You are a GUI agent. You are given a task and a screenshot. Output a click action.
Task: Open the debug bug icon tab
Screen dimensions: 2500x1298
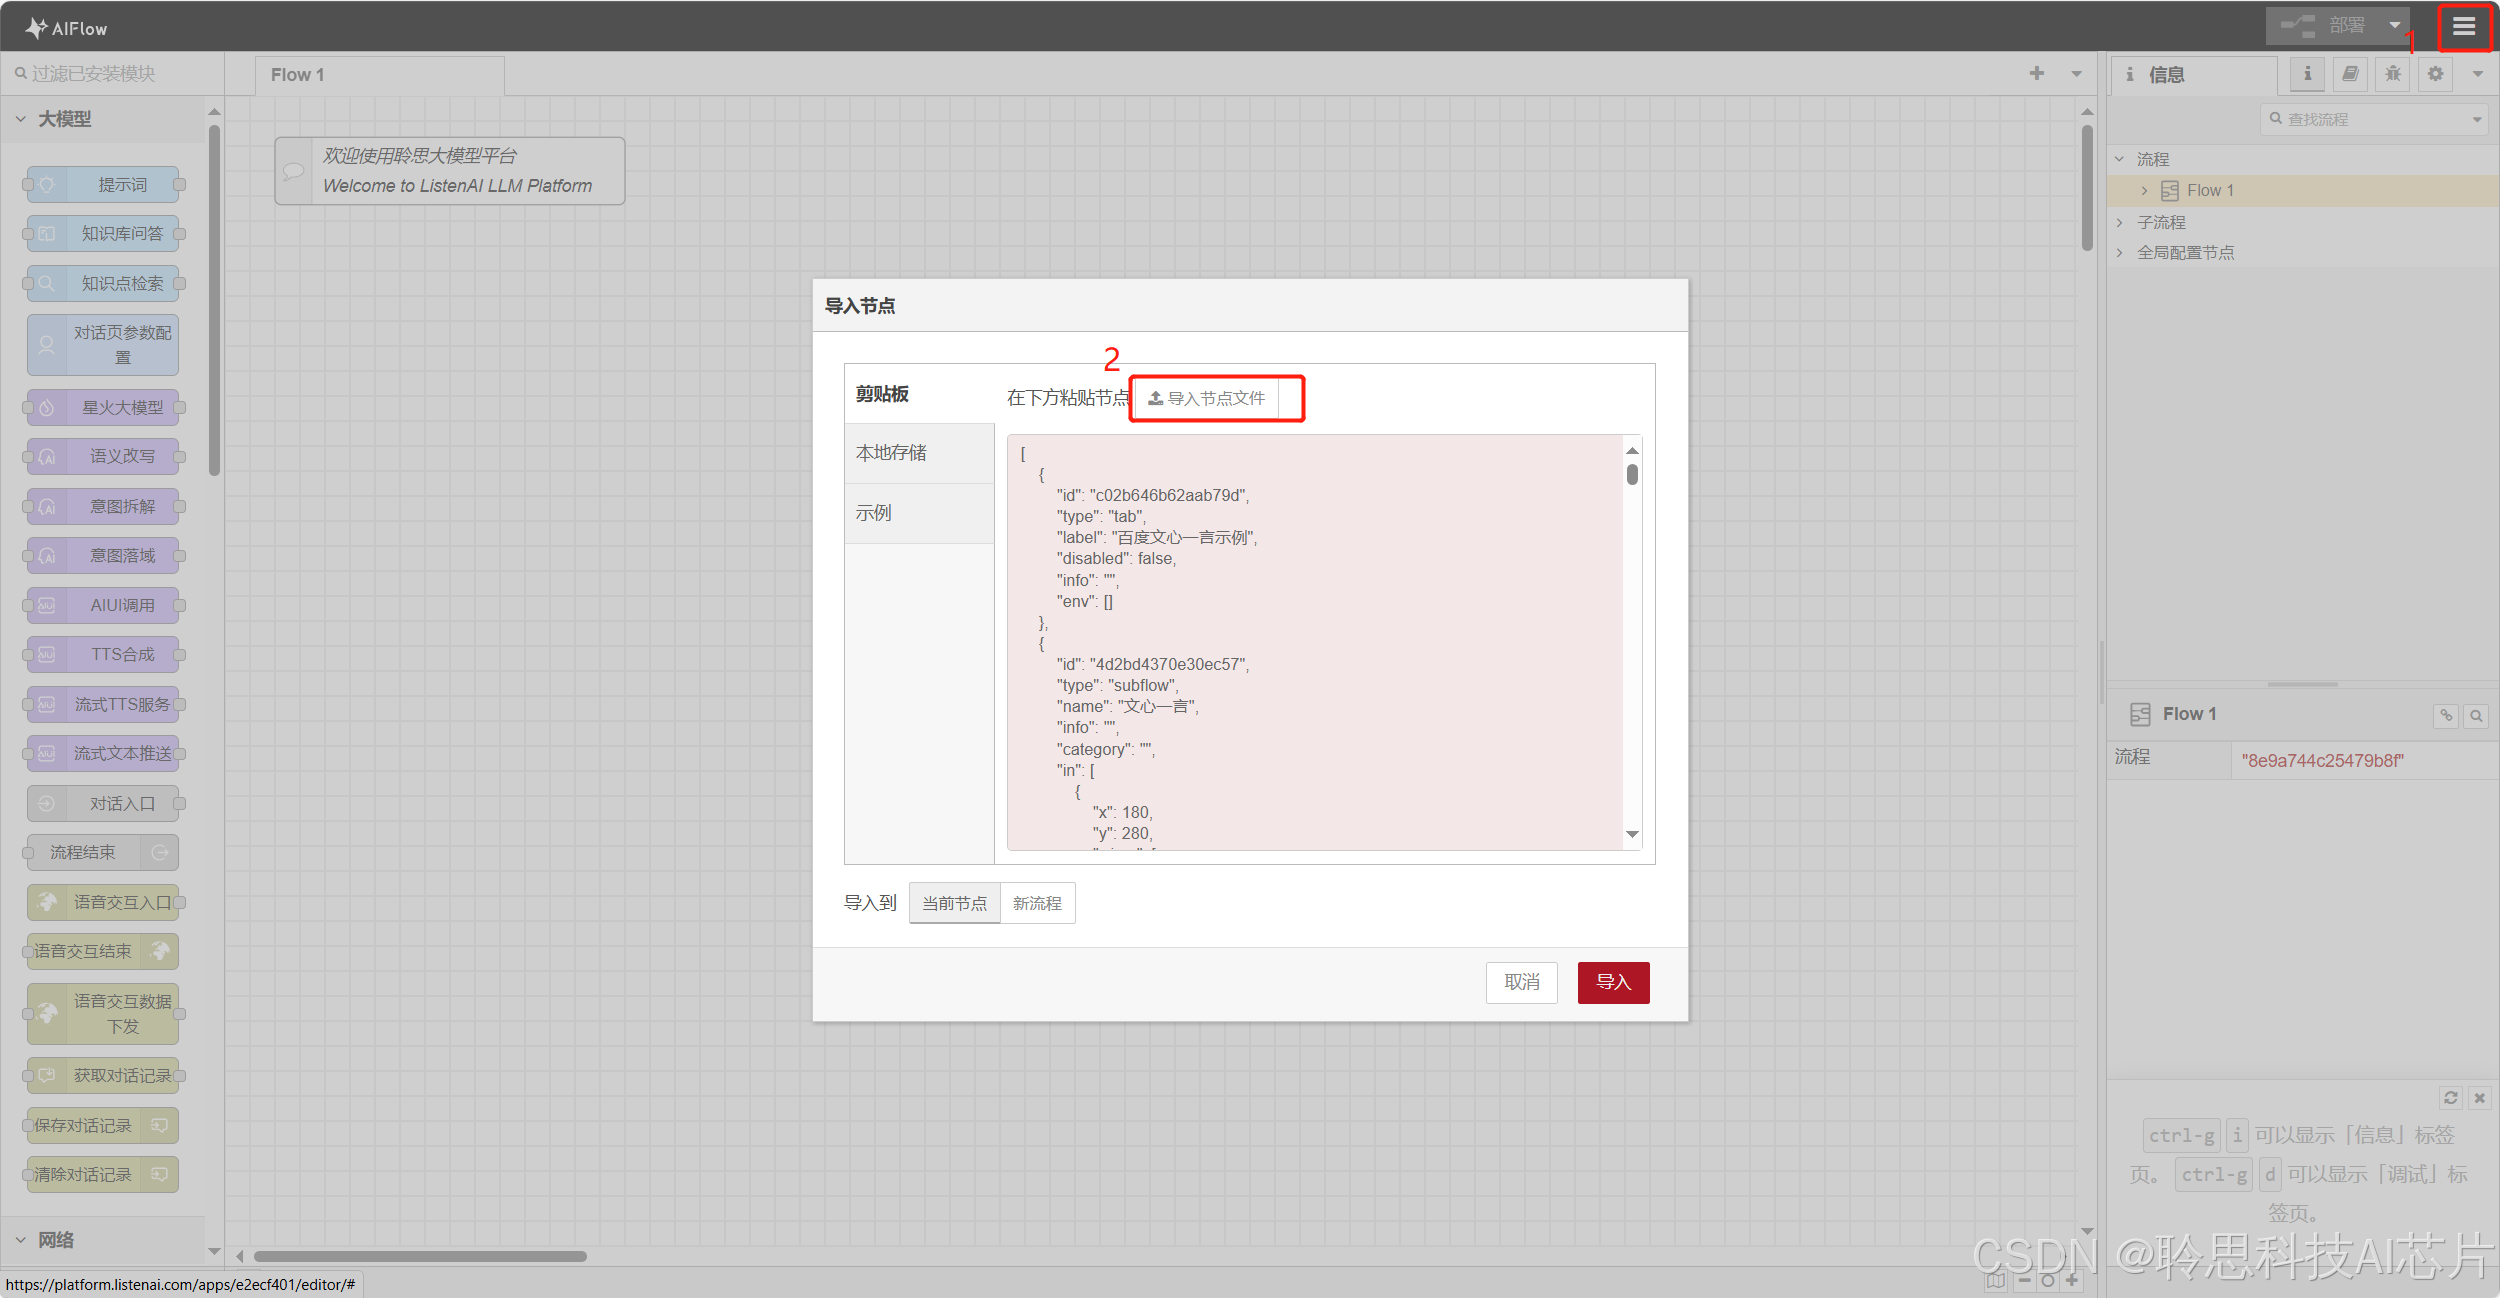[x=2392, y=74]
